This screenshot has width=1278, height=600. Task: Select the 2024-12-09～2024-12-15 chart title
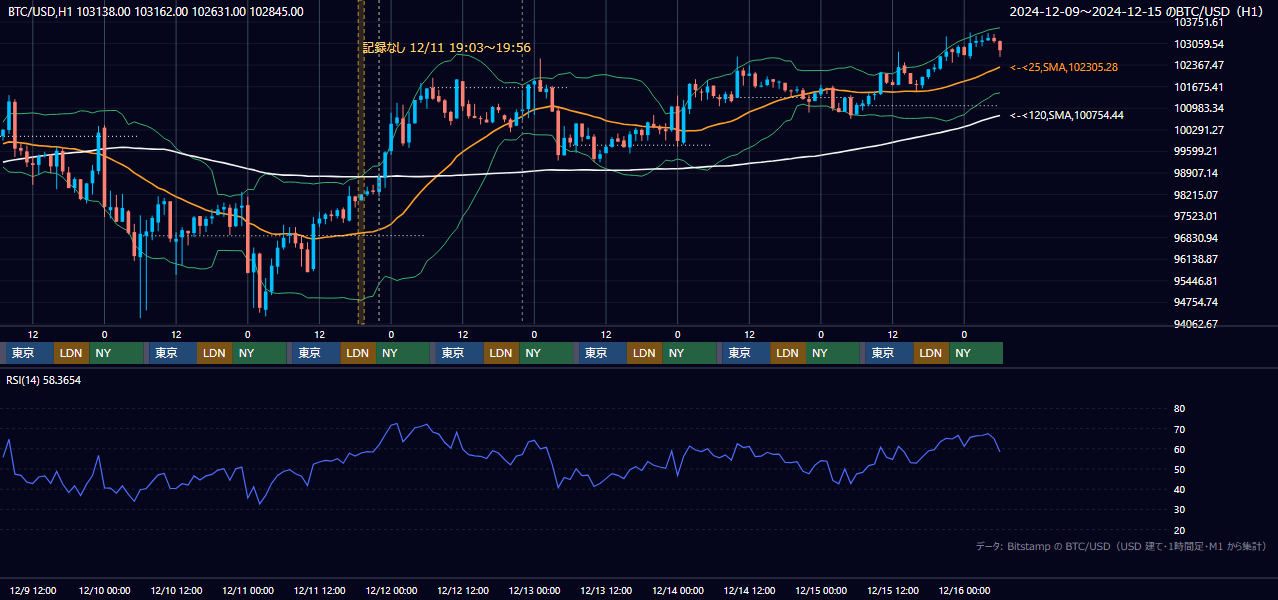[1137, 12]
